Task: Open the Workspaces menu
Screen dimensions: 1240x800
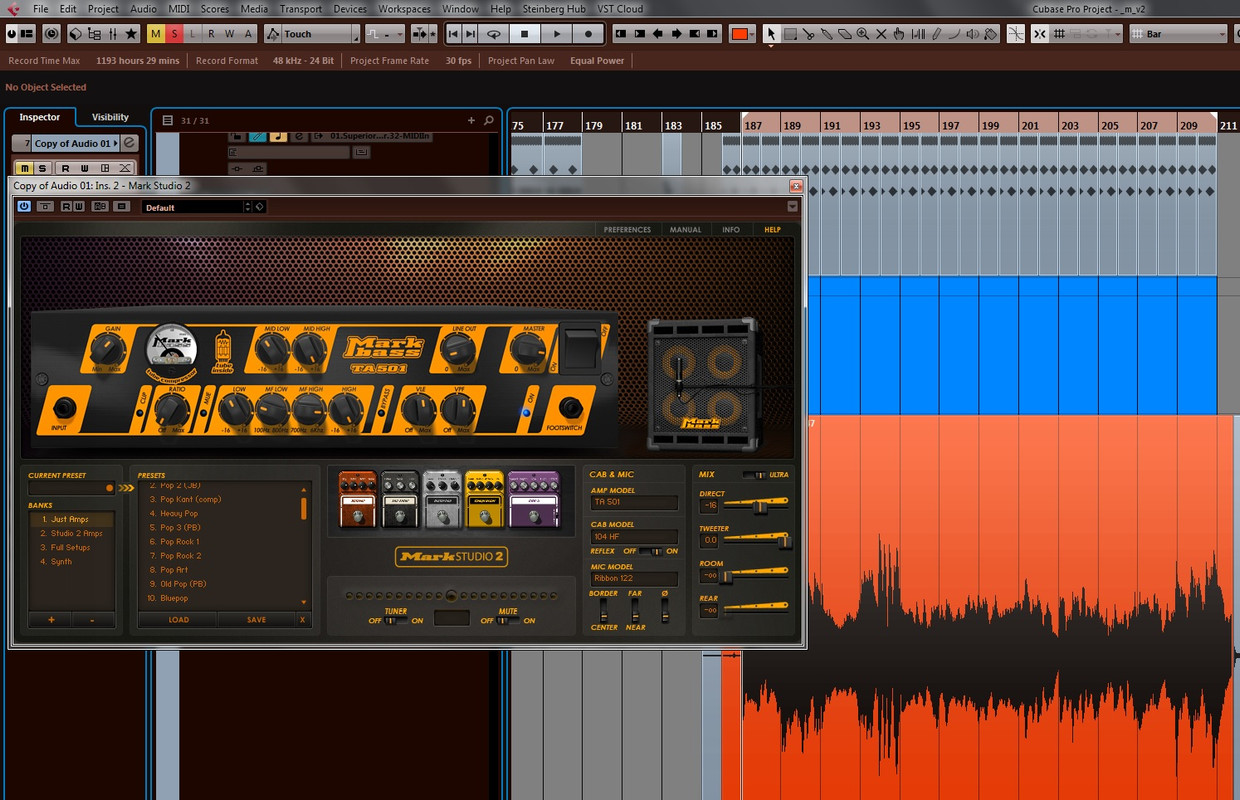Action: pyautogui.click(x=404, y=9)
